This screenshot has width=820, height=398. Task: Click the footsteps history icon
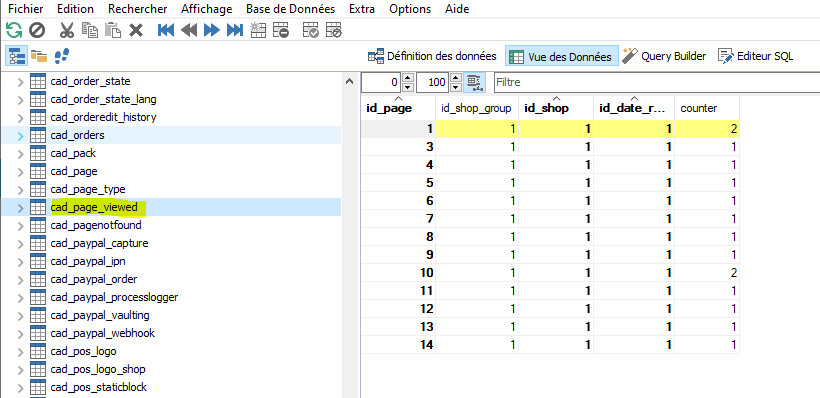click(x=62, y=55)
